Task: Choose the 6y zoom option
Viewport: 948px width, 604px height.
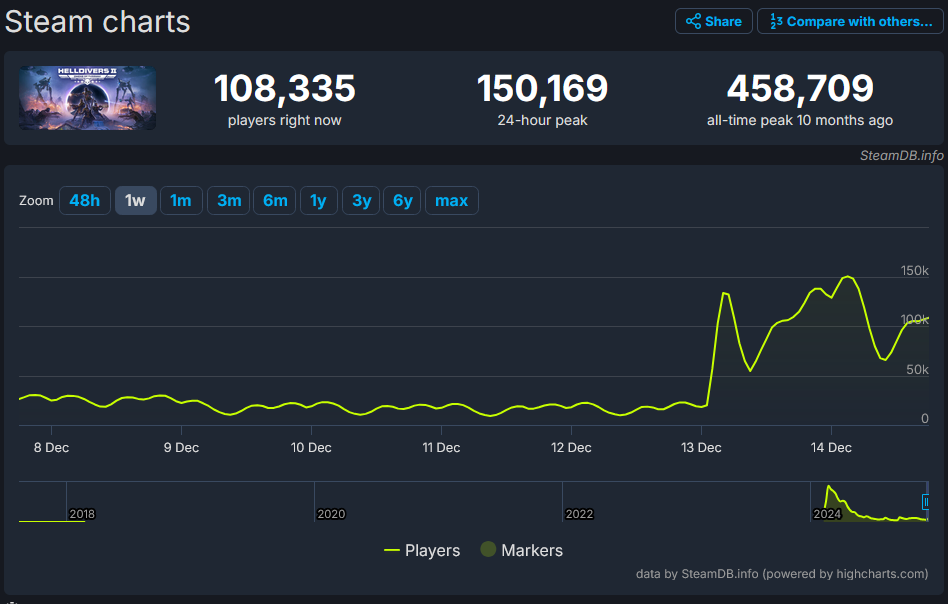Action: [x=403, y=200]
